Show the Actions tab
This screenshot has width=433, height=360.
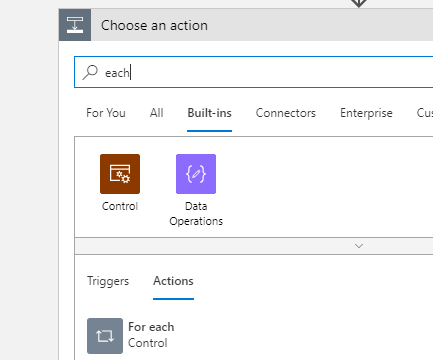tap(173, 281)
